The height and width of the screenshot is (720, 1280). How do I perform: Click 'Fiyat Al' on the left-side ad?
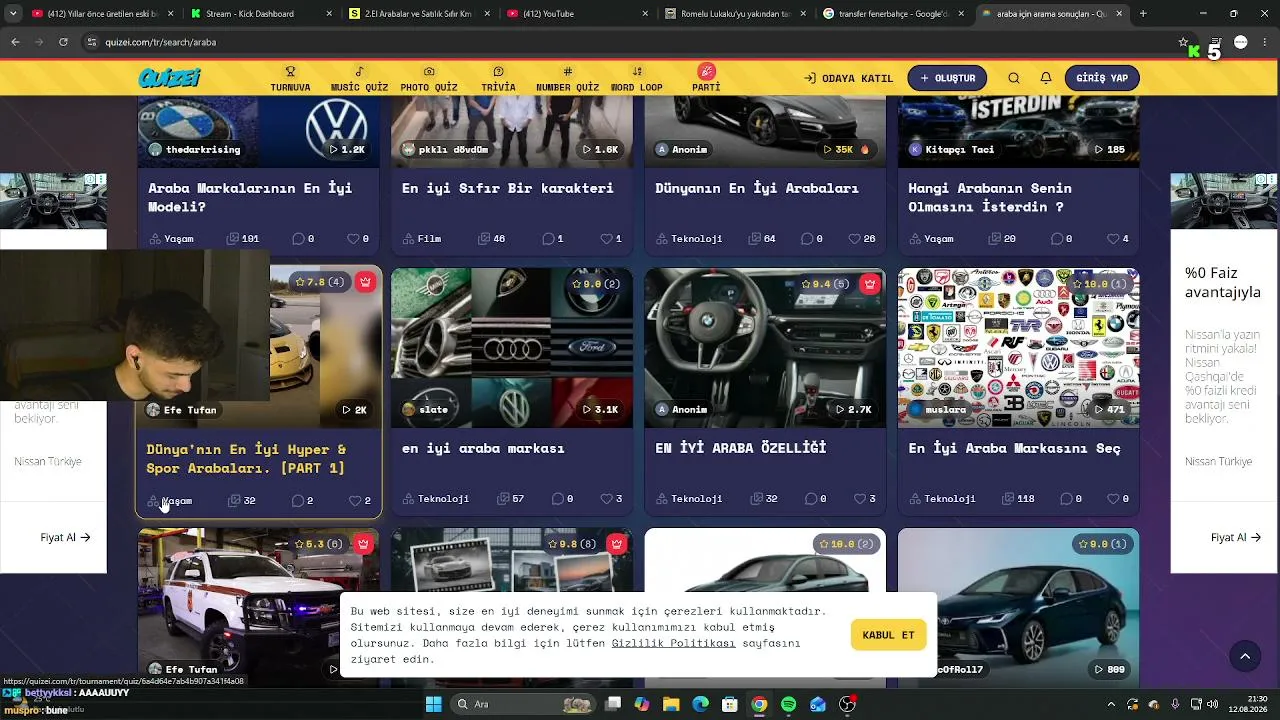click(65, 537)
